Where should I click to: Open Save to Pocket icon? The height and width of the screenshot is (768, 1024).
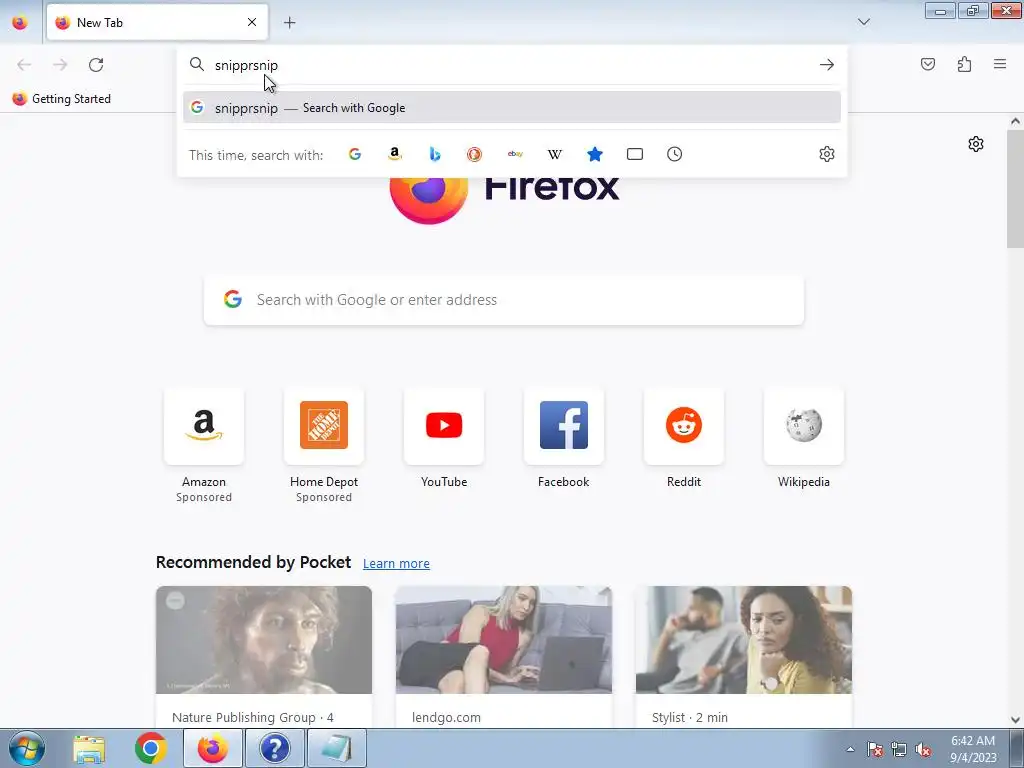coord(928,64)
